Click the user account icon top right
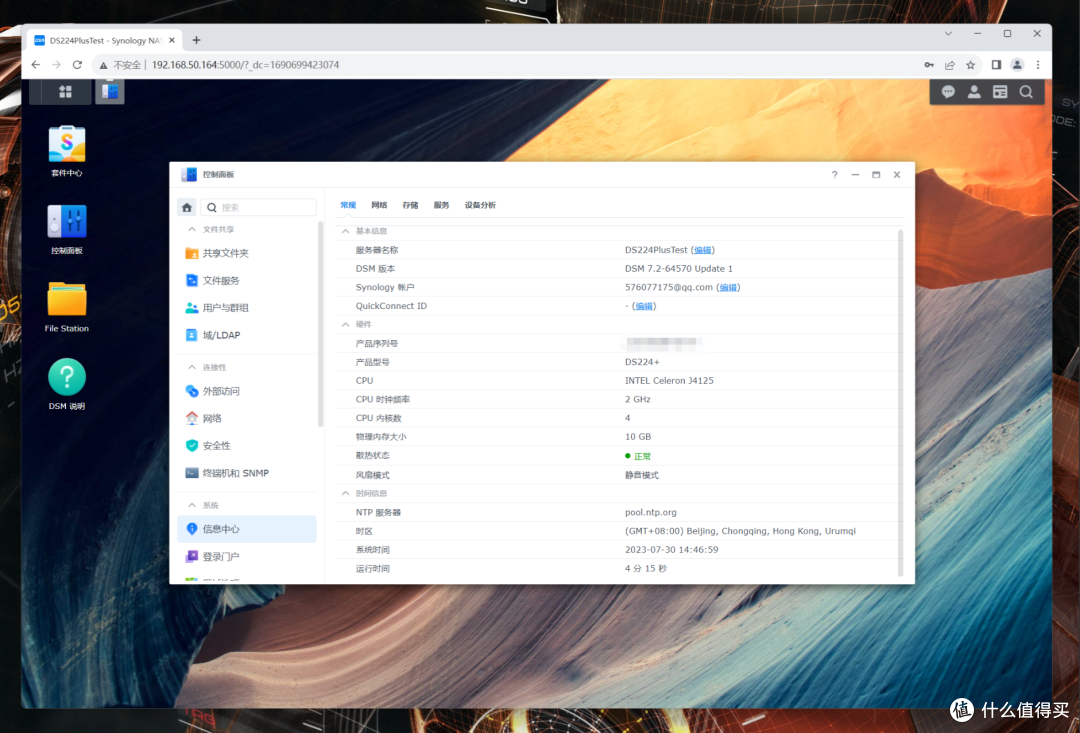Image resolution: width=1080 pixels, height=733 pixels. (x=973, y=91)
